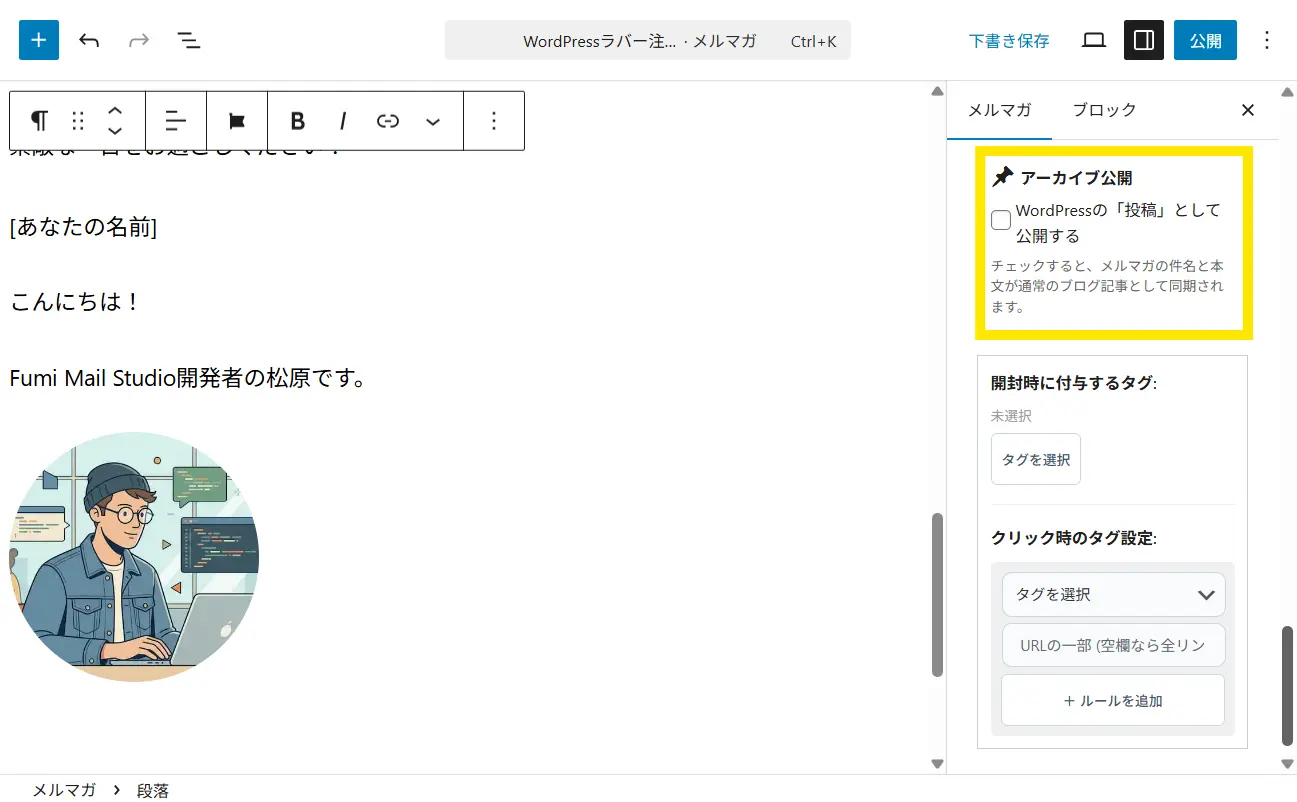Open the document overview list
1297x802 pixels.
pos(188,40)
